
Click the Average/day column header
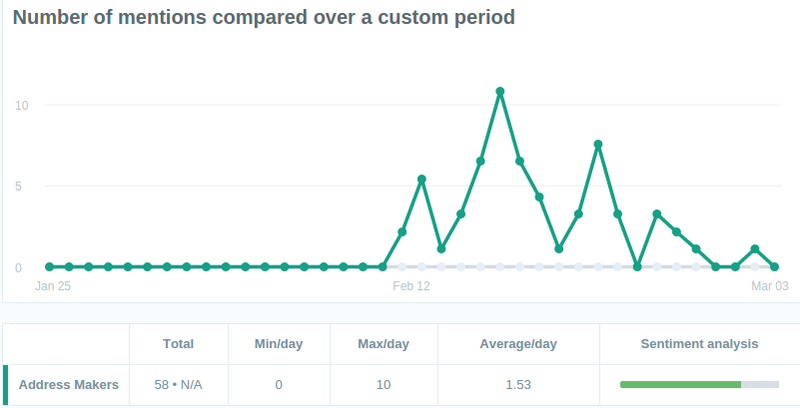[518, 344]
